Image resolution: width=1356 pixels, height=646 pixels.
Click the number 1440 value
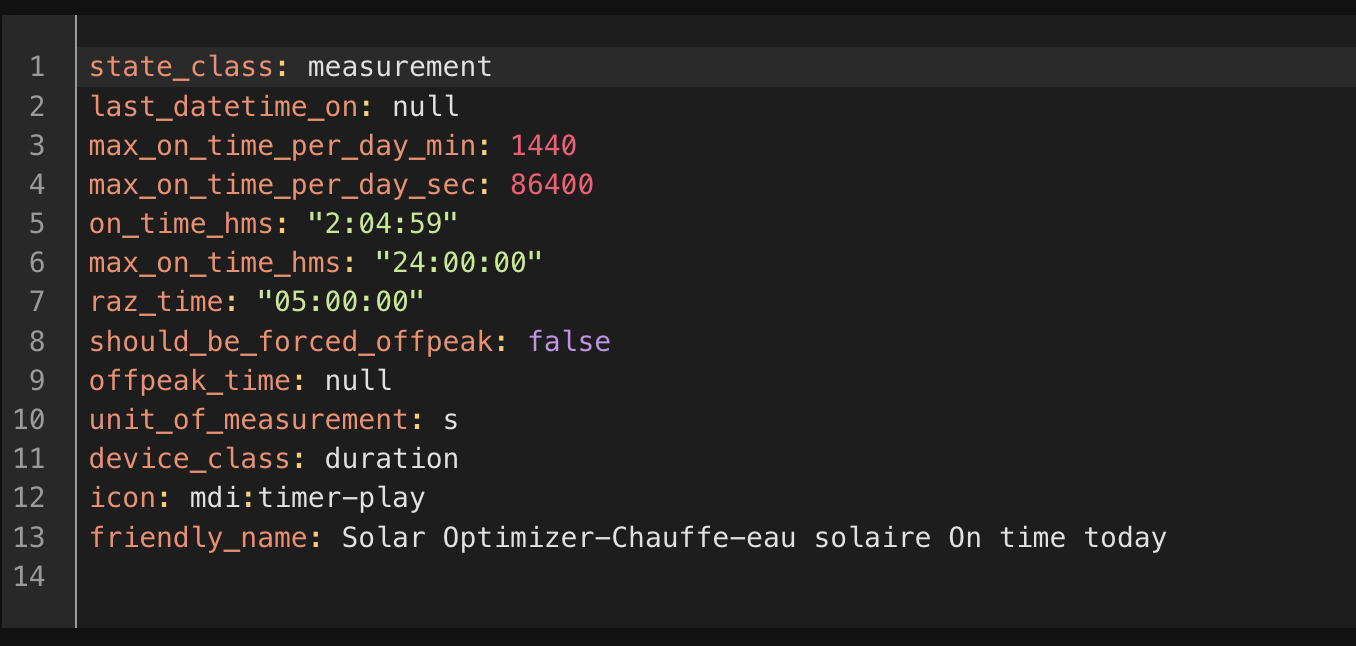click(543, 146)
